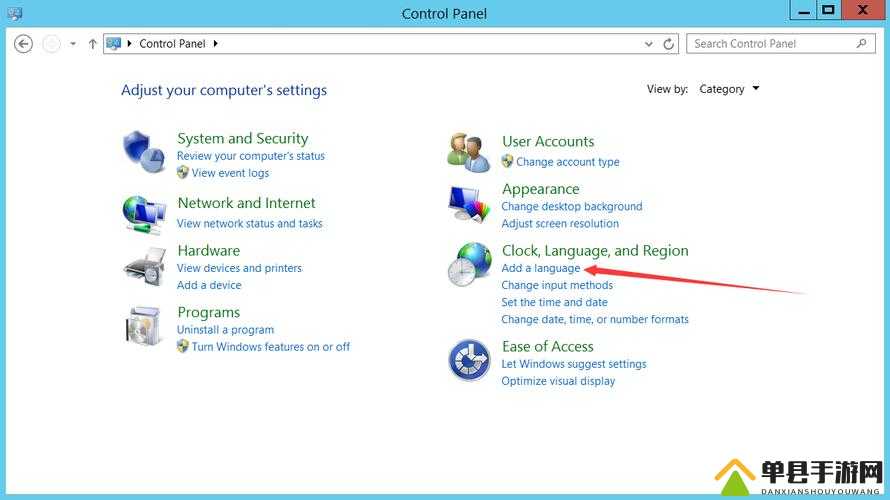Image resolution: width=890 pixels, height=500 pixels.
Task: Open the Programs disc box icon
Action: tap(143, 326)
